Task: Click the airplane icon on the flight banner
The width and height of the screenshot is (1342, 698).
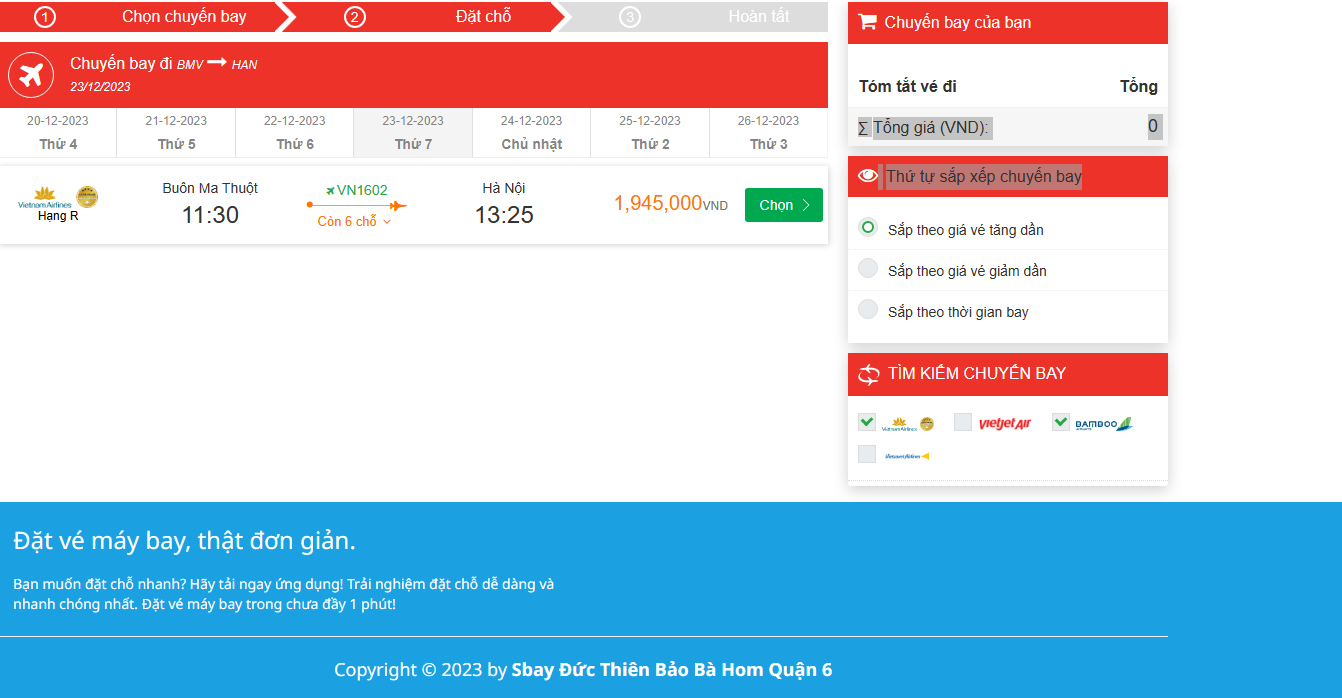Action: tap(30, 74)
